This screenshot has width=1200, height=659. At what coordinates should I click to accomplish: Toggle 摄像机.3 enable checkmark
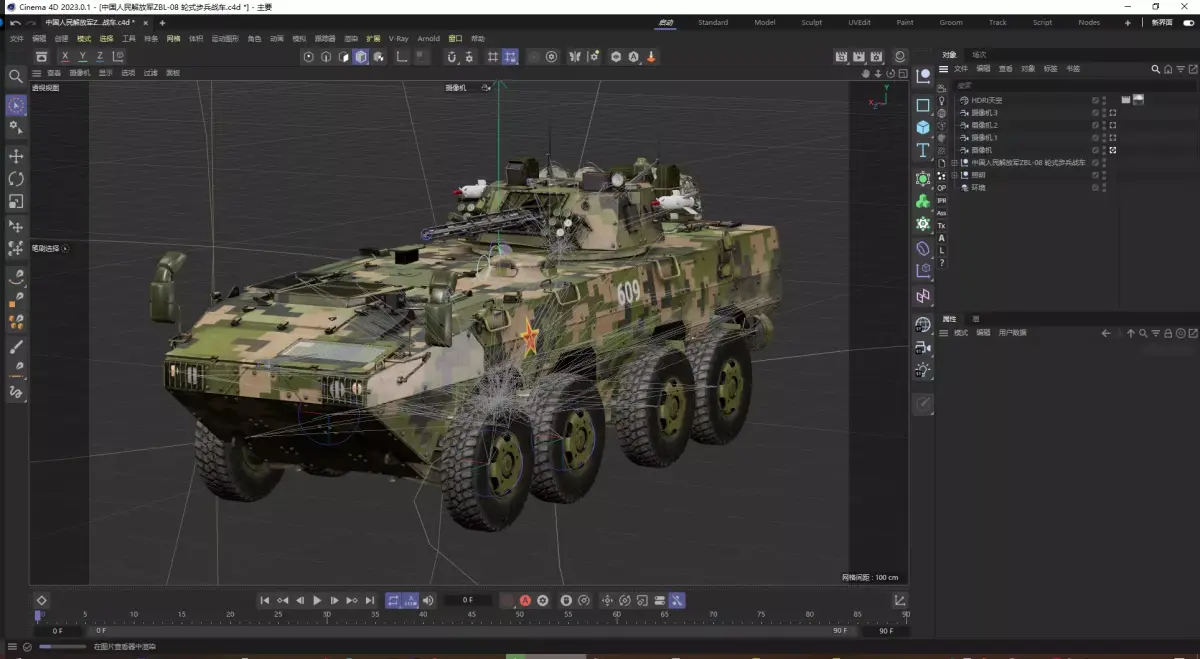1096,113
